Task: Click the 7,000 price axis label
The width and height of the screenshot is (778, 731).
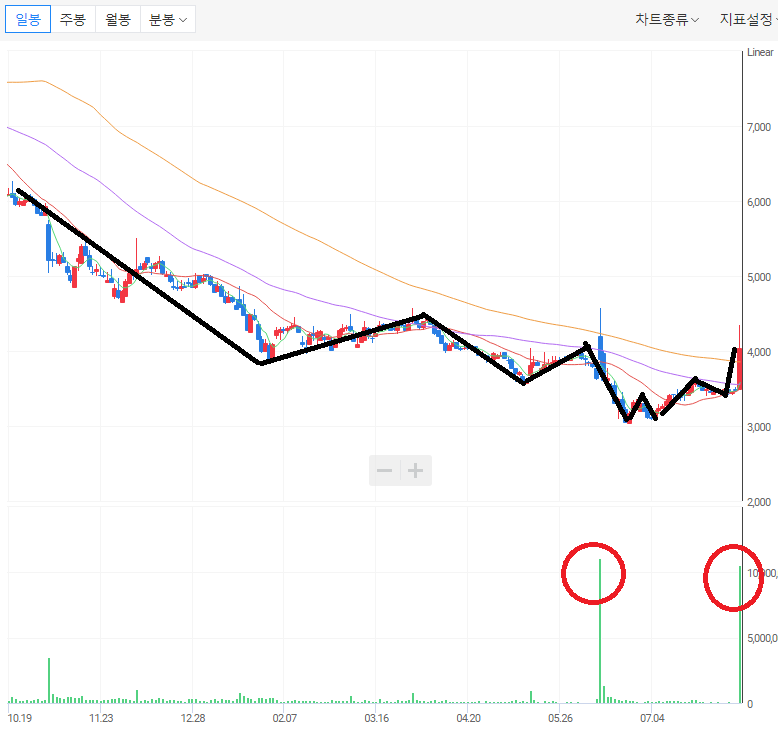Action: (759, 128)
